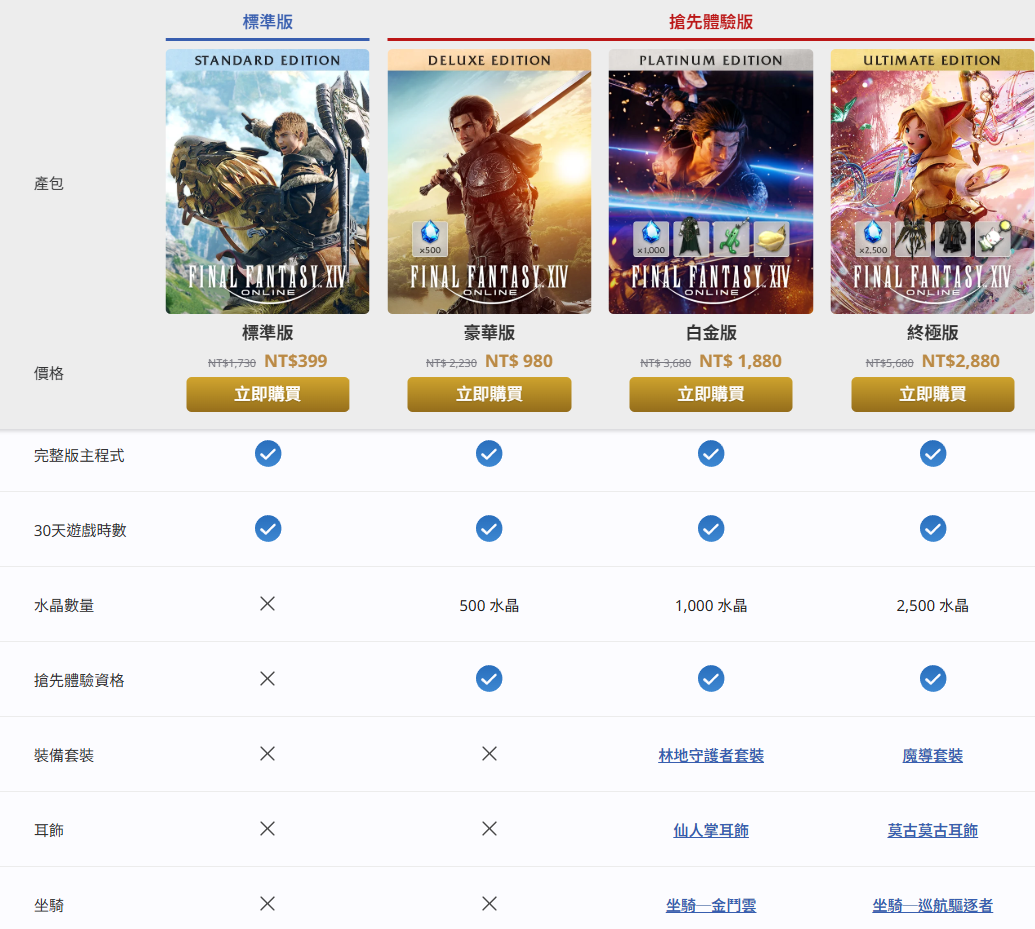Viewport: 1035px width, 929px height.
Task: Click the x2,500 crystal icon on Ultimate cover
Action: (873, 238)
